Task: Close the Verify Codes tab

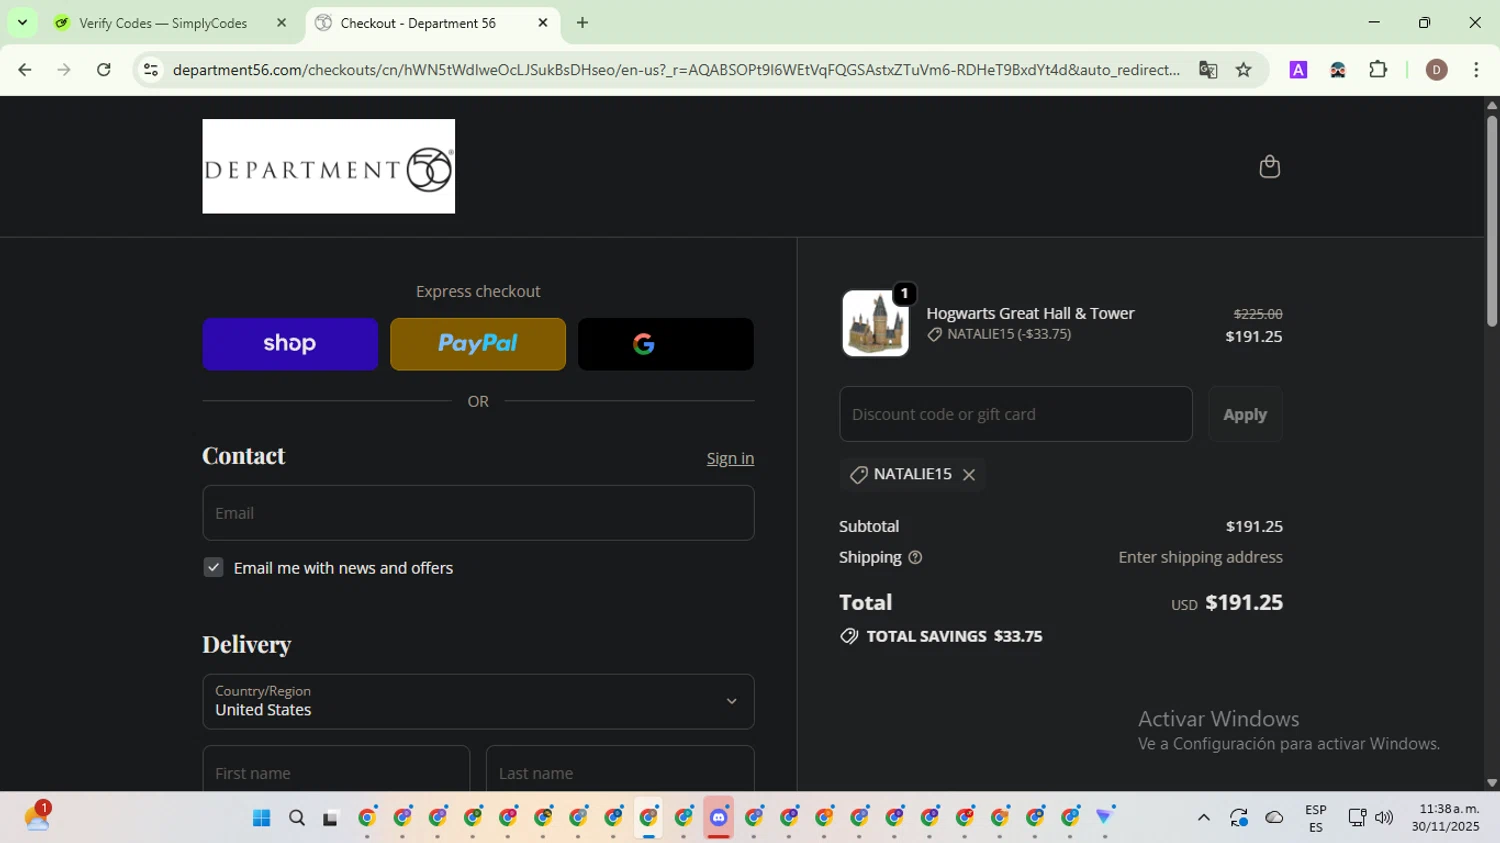Action: point(281,23)
